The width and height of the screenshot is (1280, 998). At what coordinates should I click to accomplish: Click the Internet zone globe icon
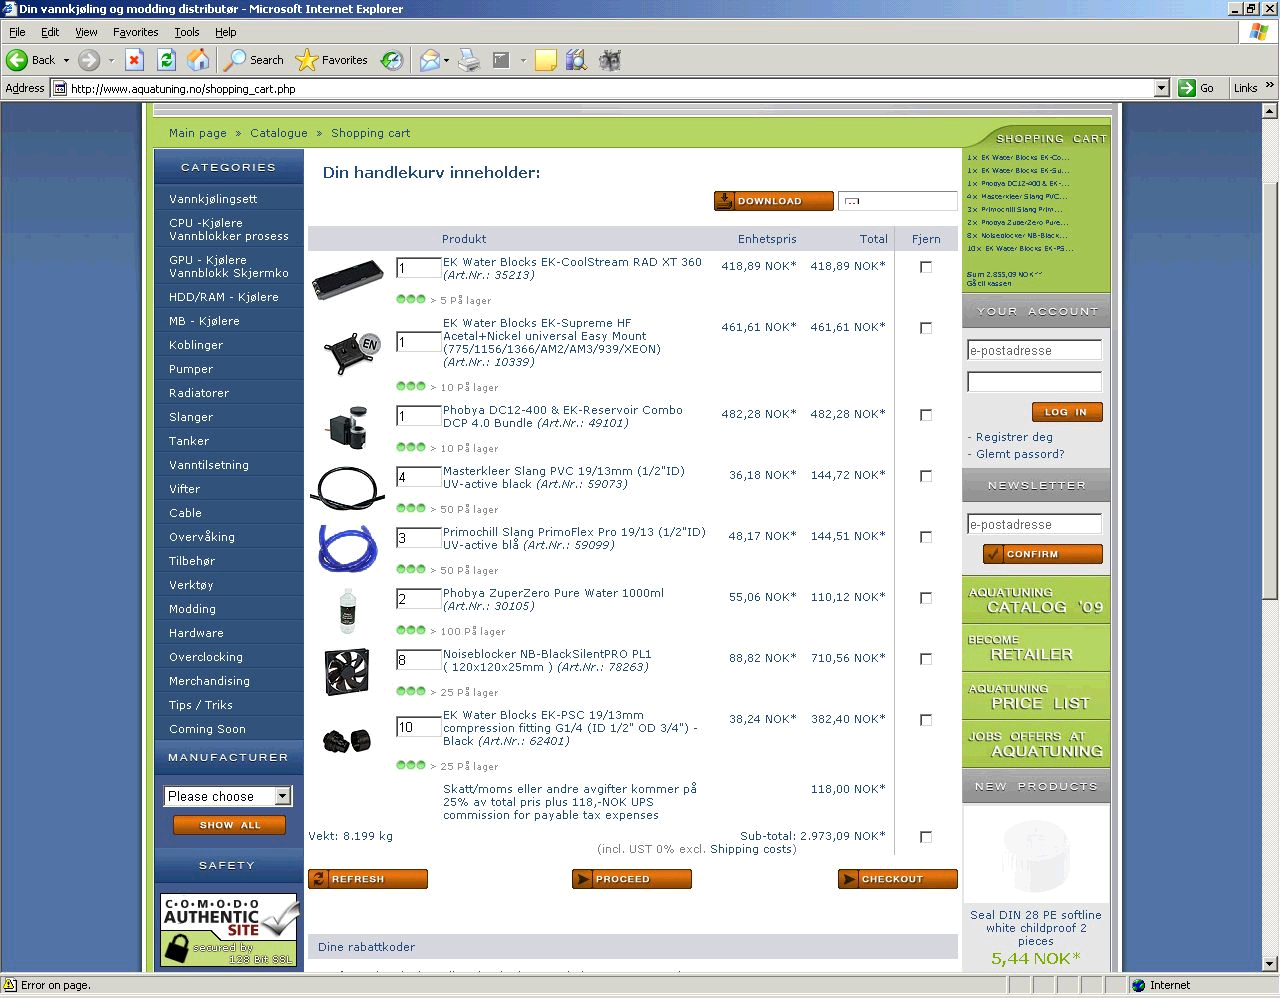click(1138, 985)
